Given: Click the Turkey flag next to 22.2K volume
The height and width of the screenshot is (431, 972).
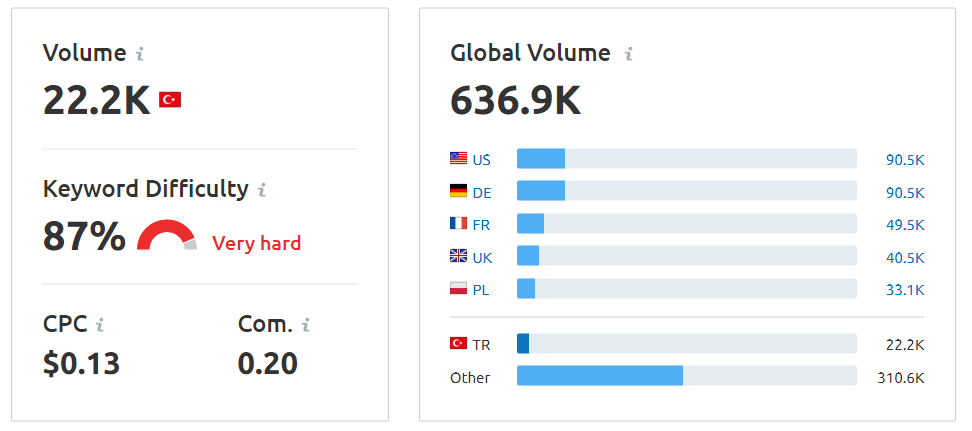Looking at the screenshot, I should point(170,100).
